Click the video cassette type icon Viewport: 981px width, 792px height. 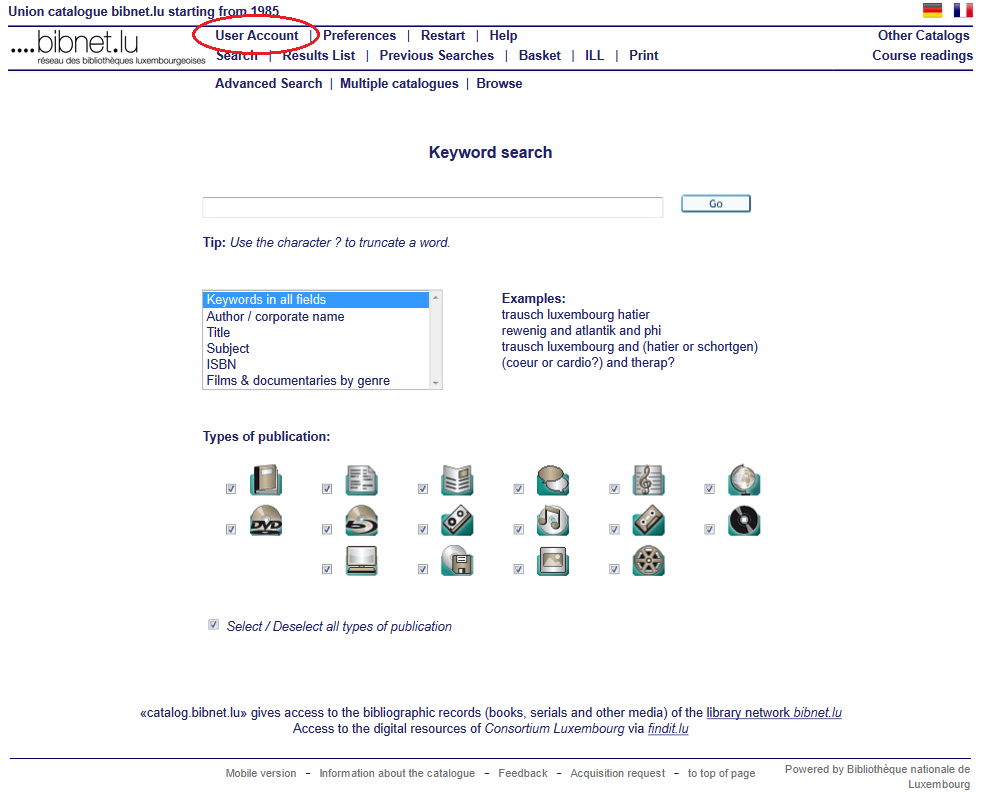click(x=457, y=520)
